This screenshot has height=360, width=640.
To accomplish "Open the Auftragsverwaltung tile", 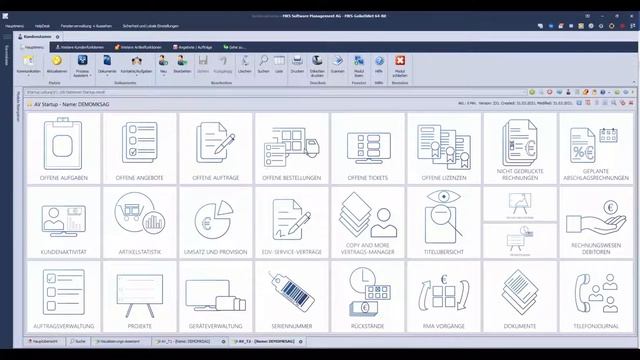I will pos(63,297).
